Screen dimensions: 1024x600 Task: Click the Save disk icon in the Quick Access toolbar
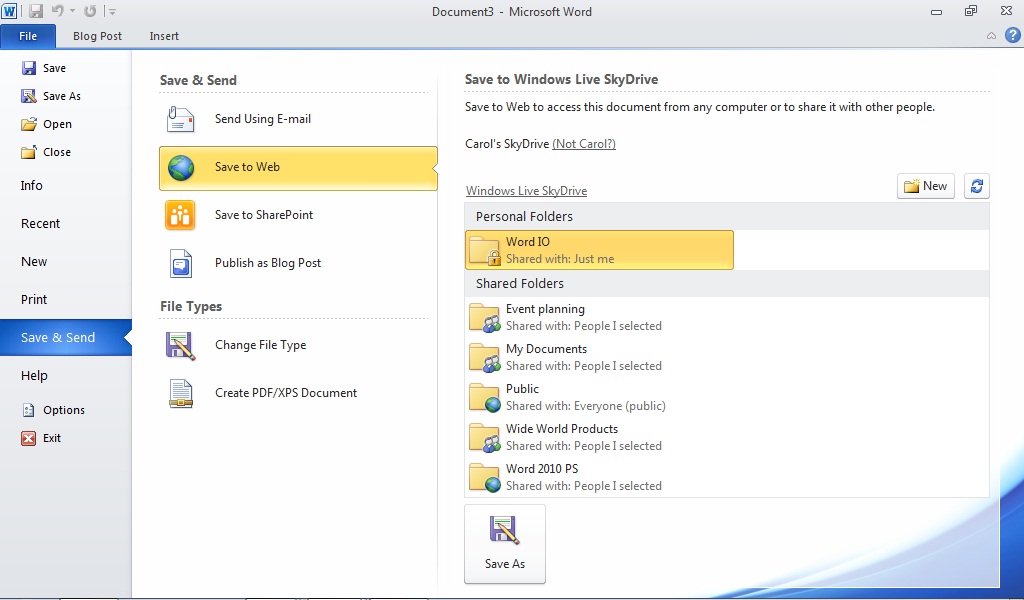click(35, 11)
